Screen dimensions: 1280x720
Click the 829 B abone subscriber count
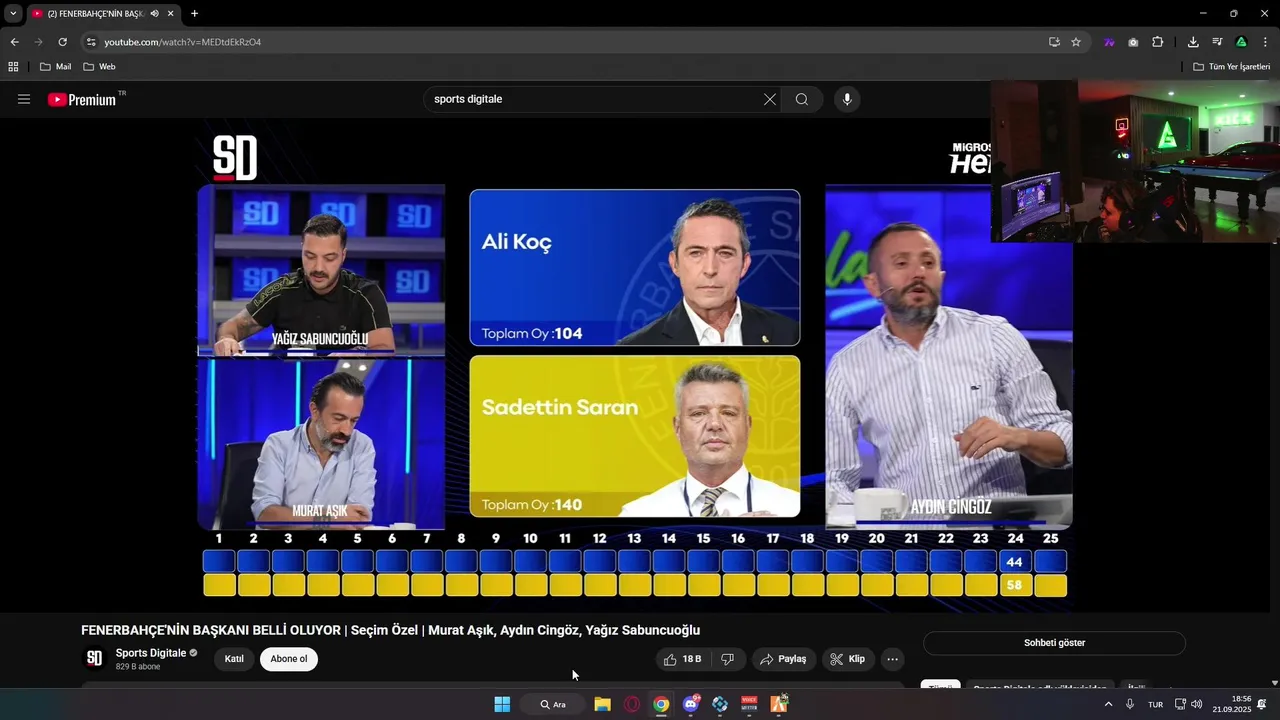[138, 667]
